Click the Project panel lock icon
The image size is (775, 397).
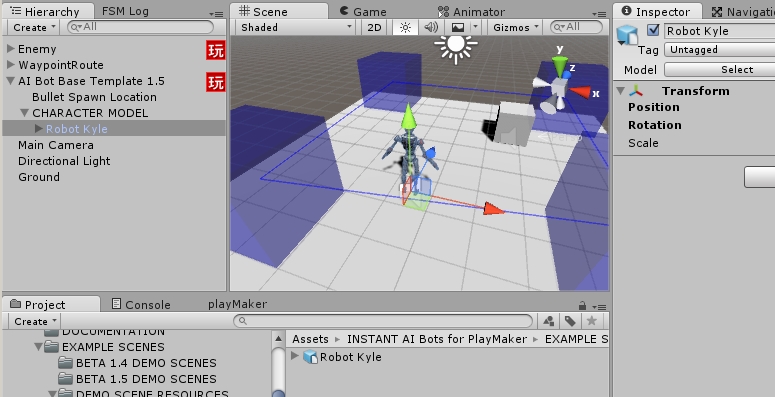coord(582,306)
